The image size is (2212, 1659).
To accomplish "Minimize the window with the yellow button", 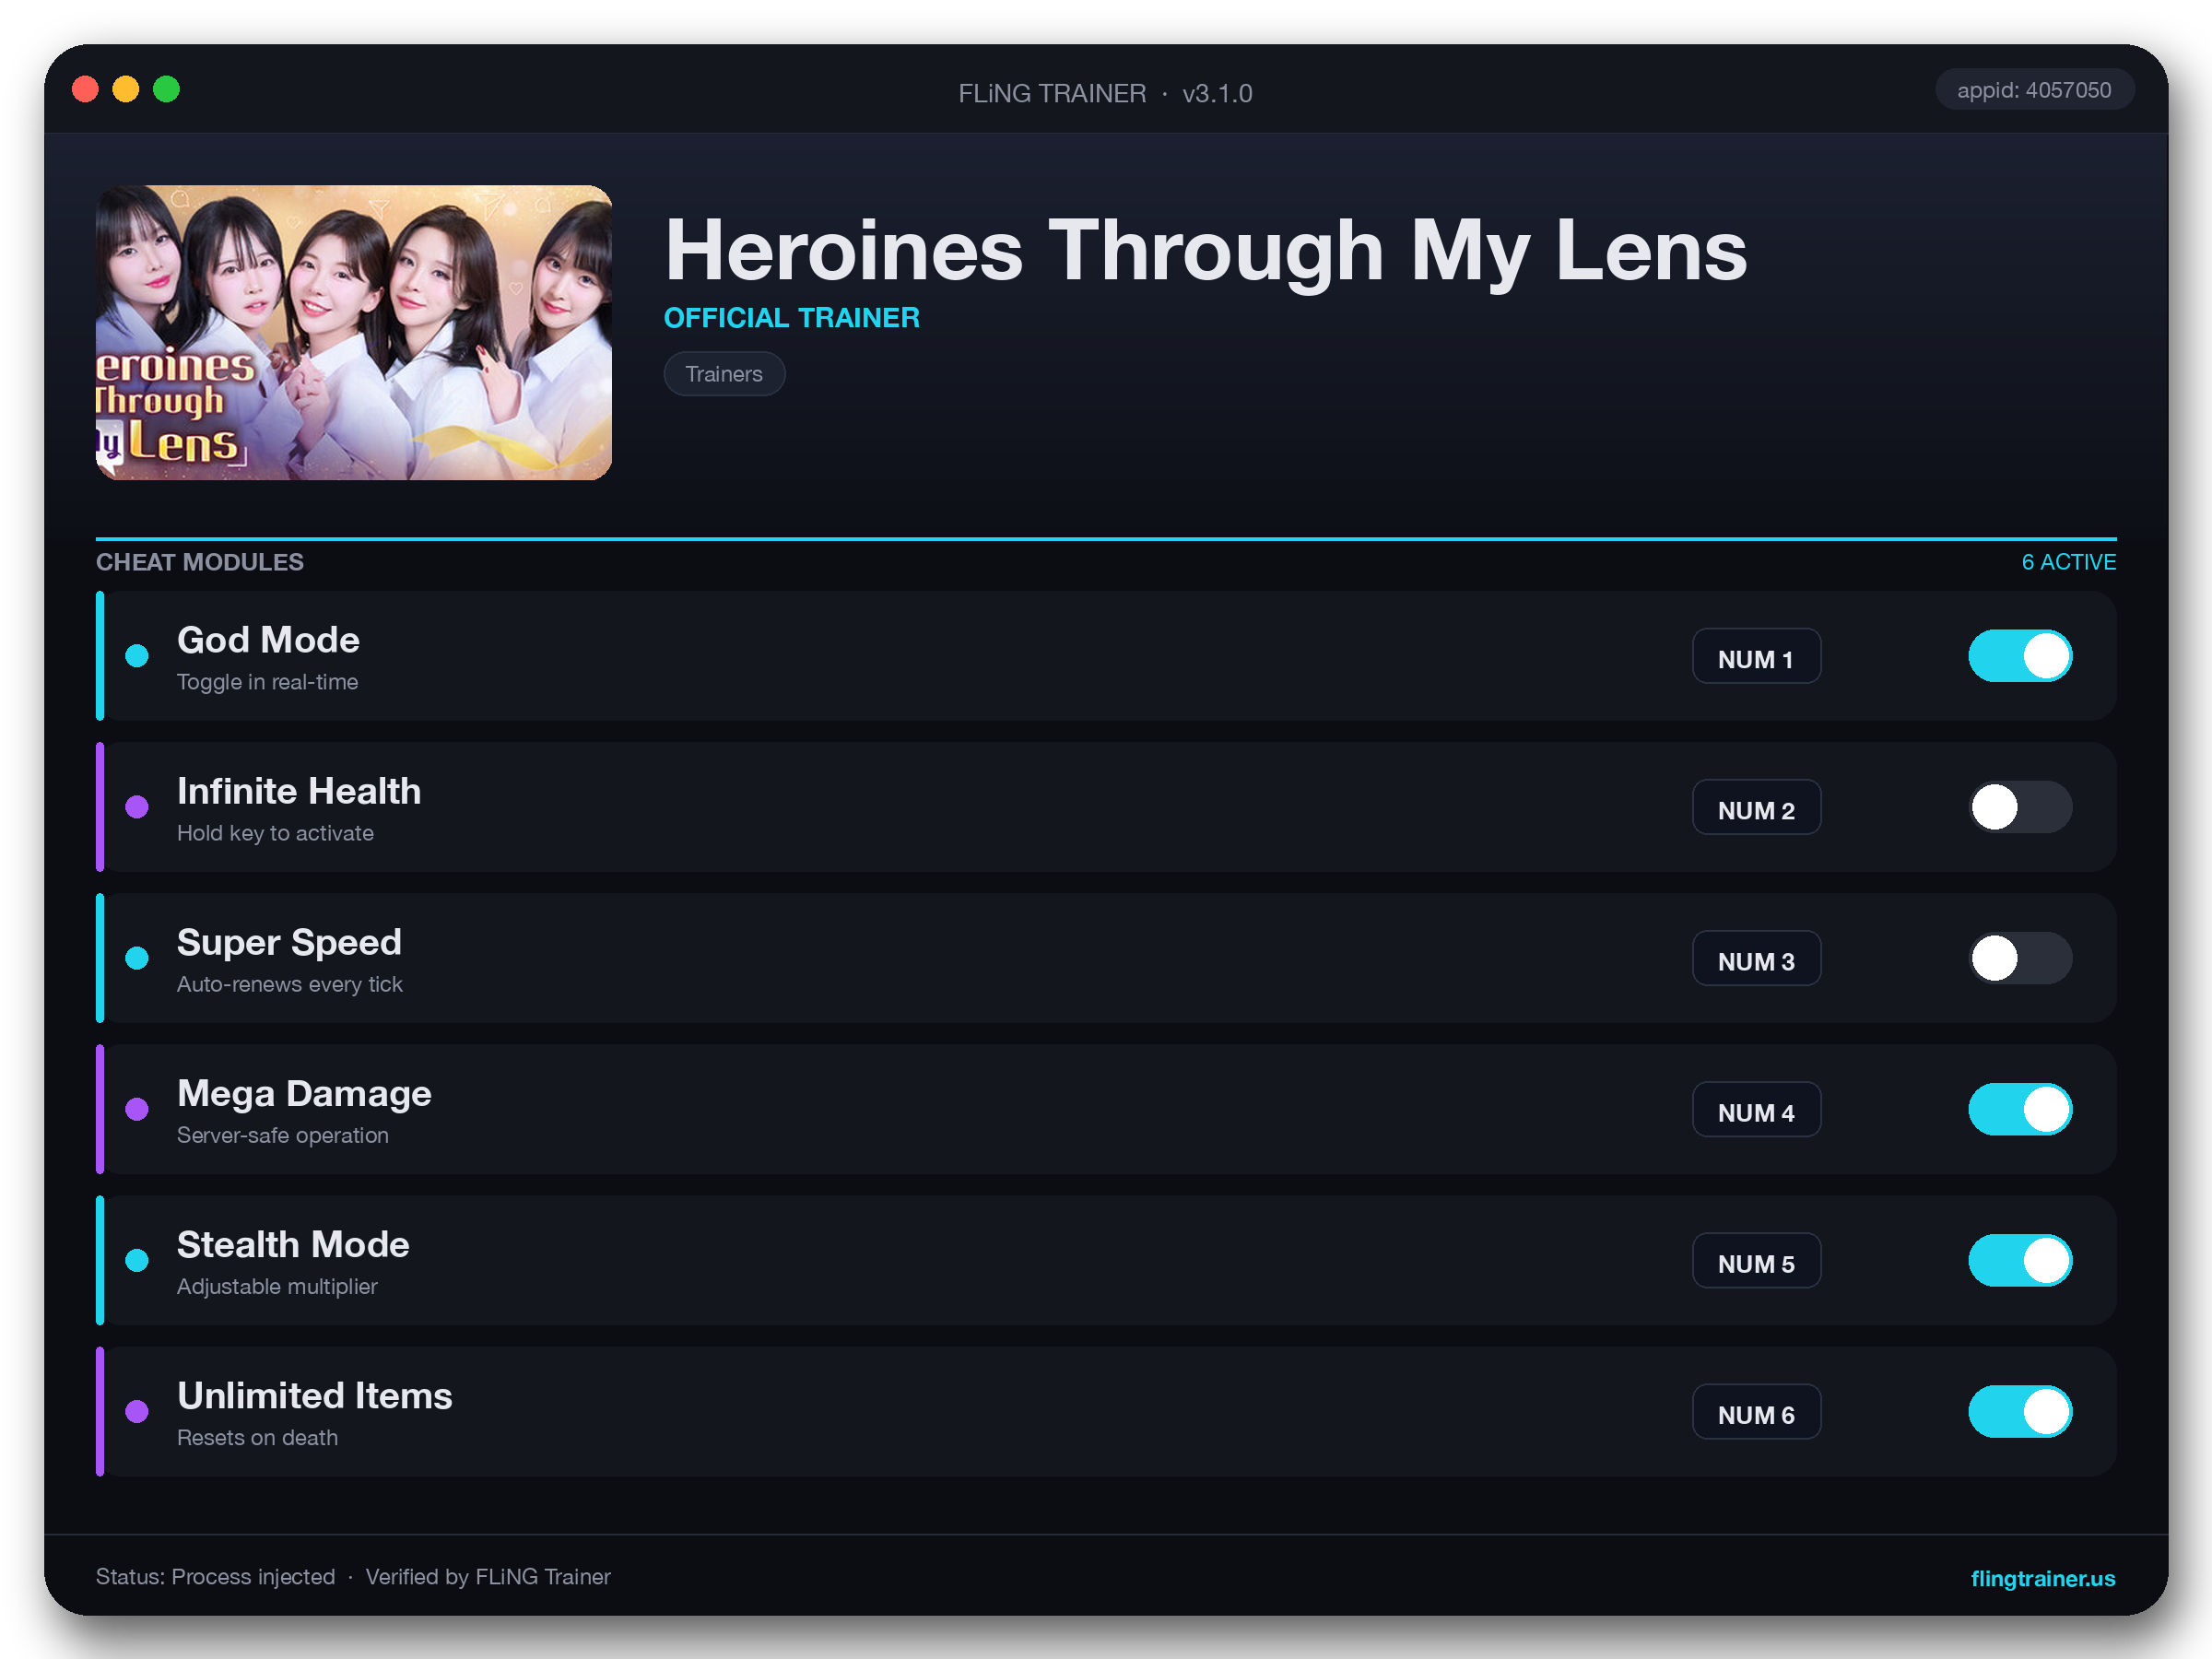I will coord(126,89).
